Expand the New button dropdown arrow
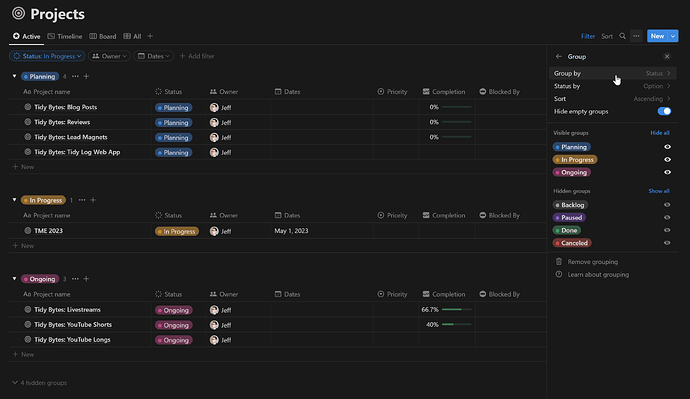Viewport: 690px width, 399px height. [x=673, y=36]
